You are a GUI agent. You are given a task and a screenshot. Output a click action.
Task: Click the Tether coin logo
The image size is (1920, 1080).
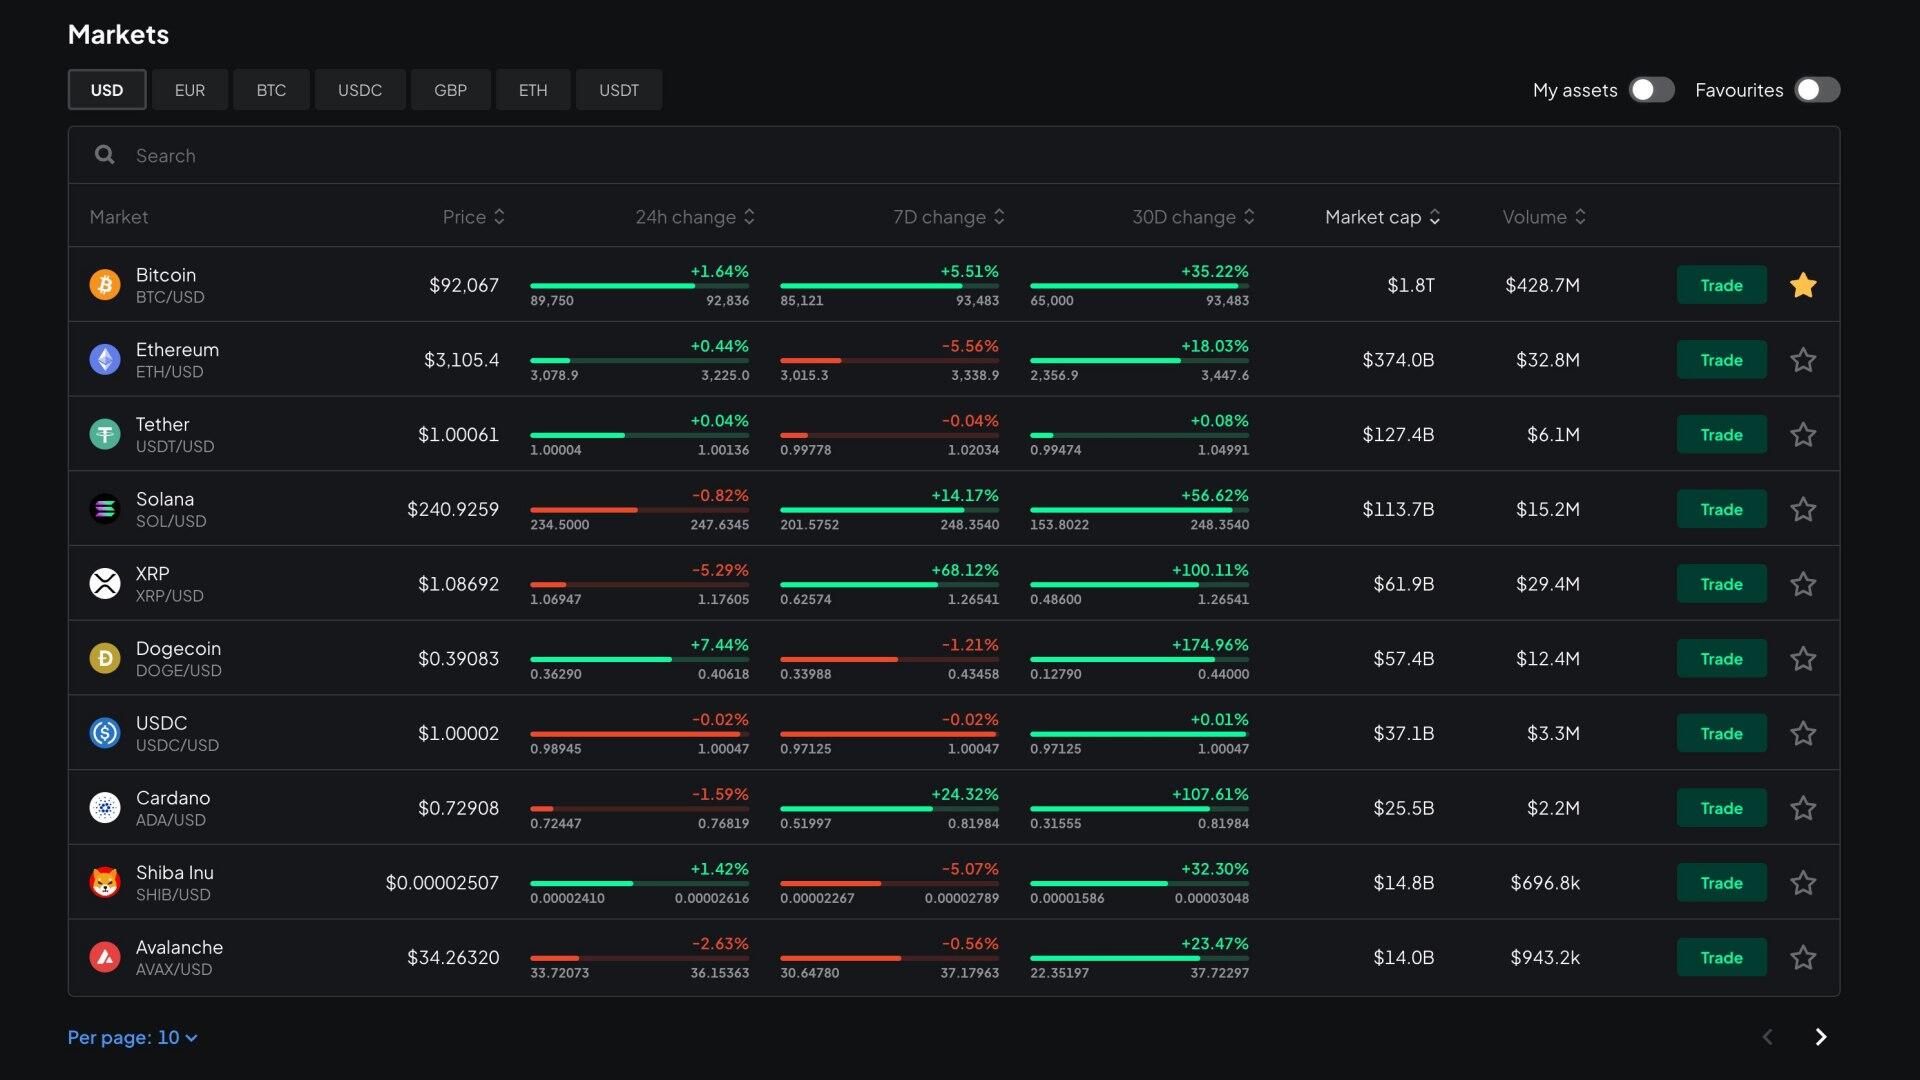(105, 434)
